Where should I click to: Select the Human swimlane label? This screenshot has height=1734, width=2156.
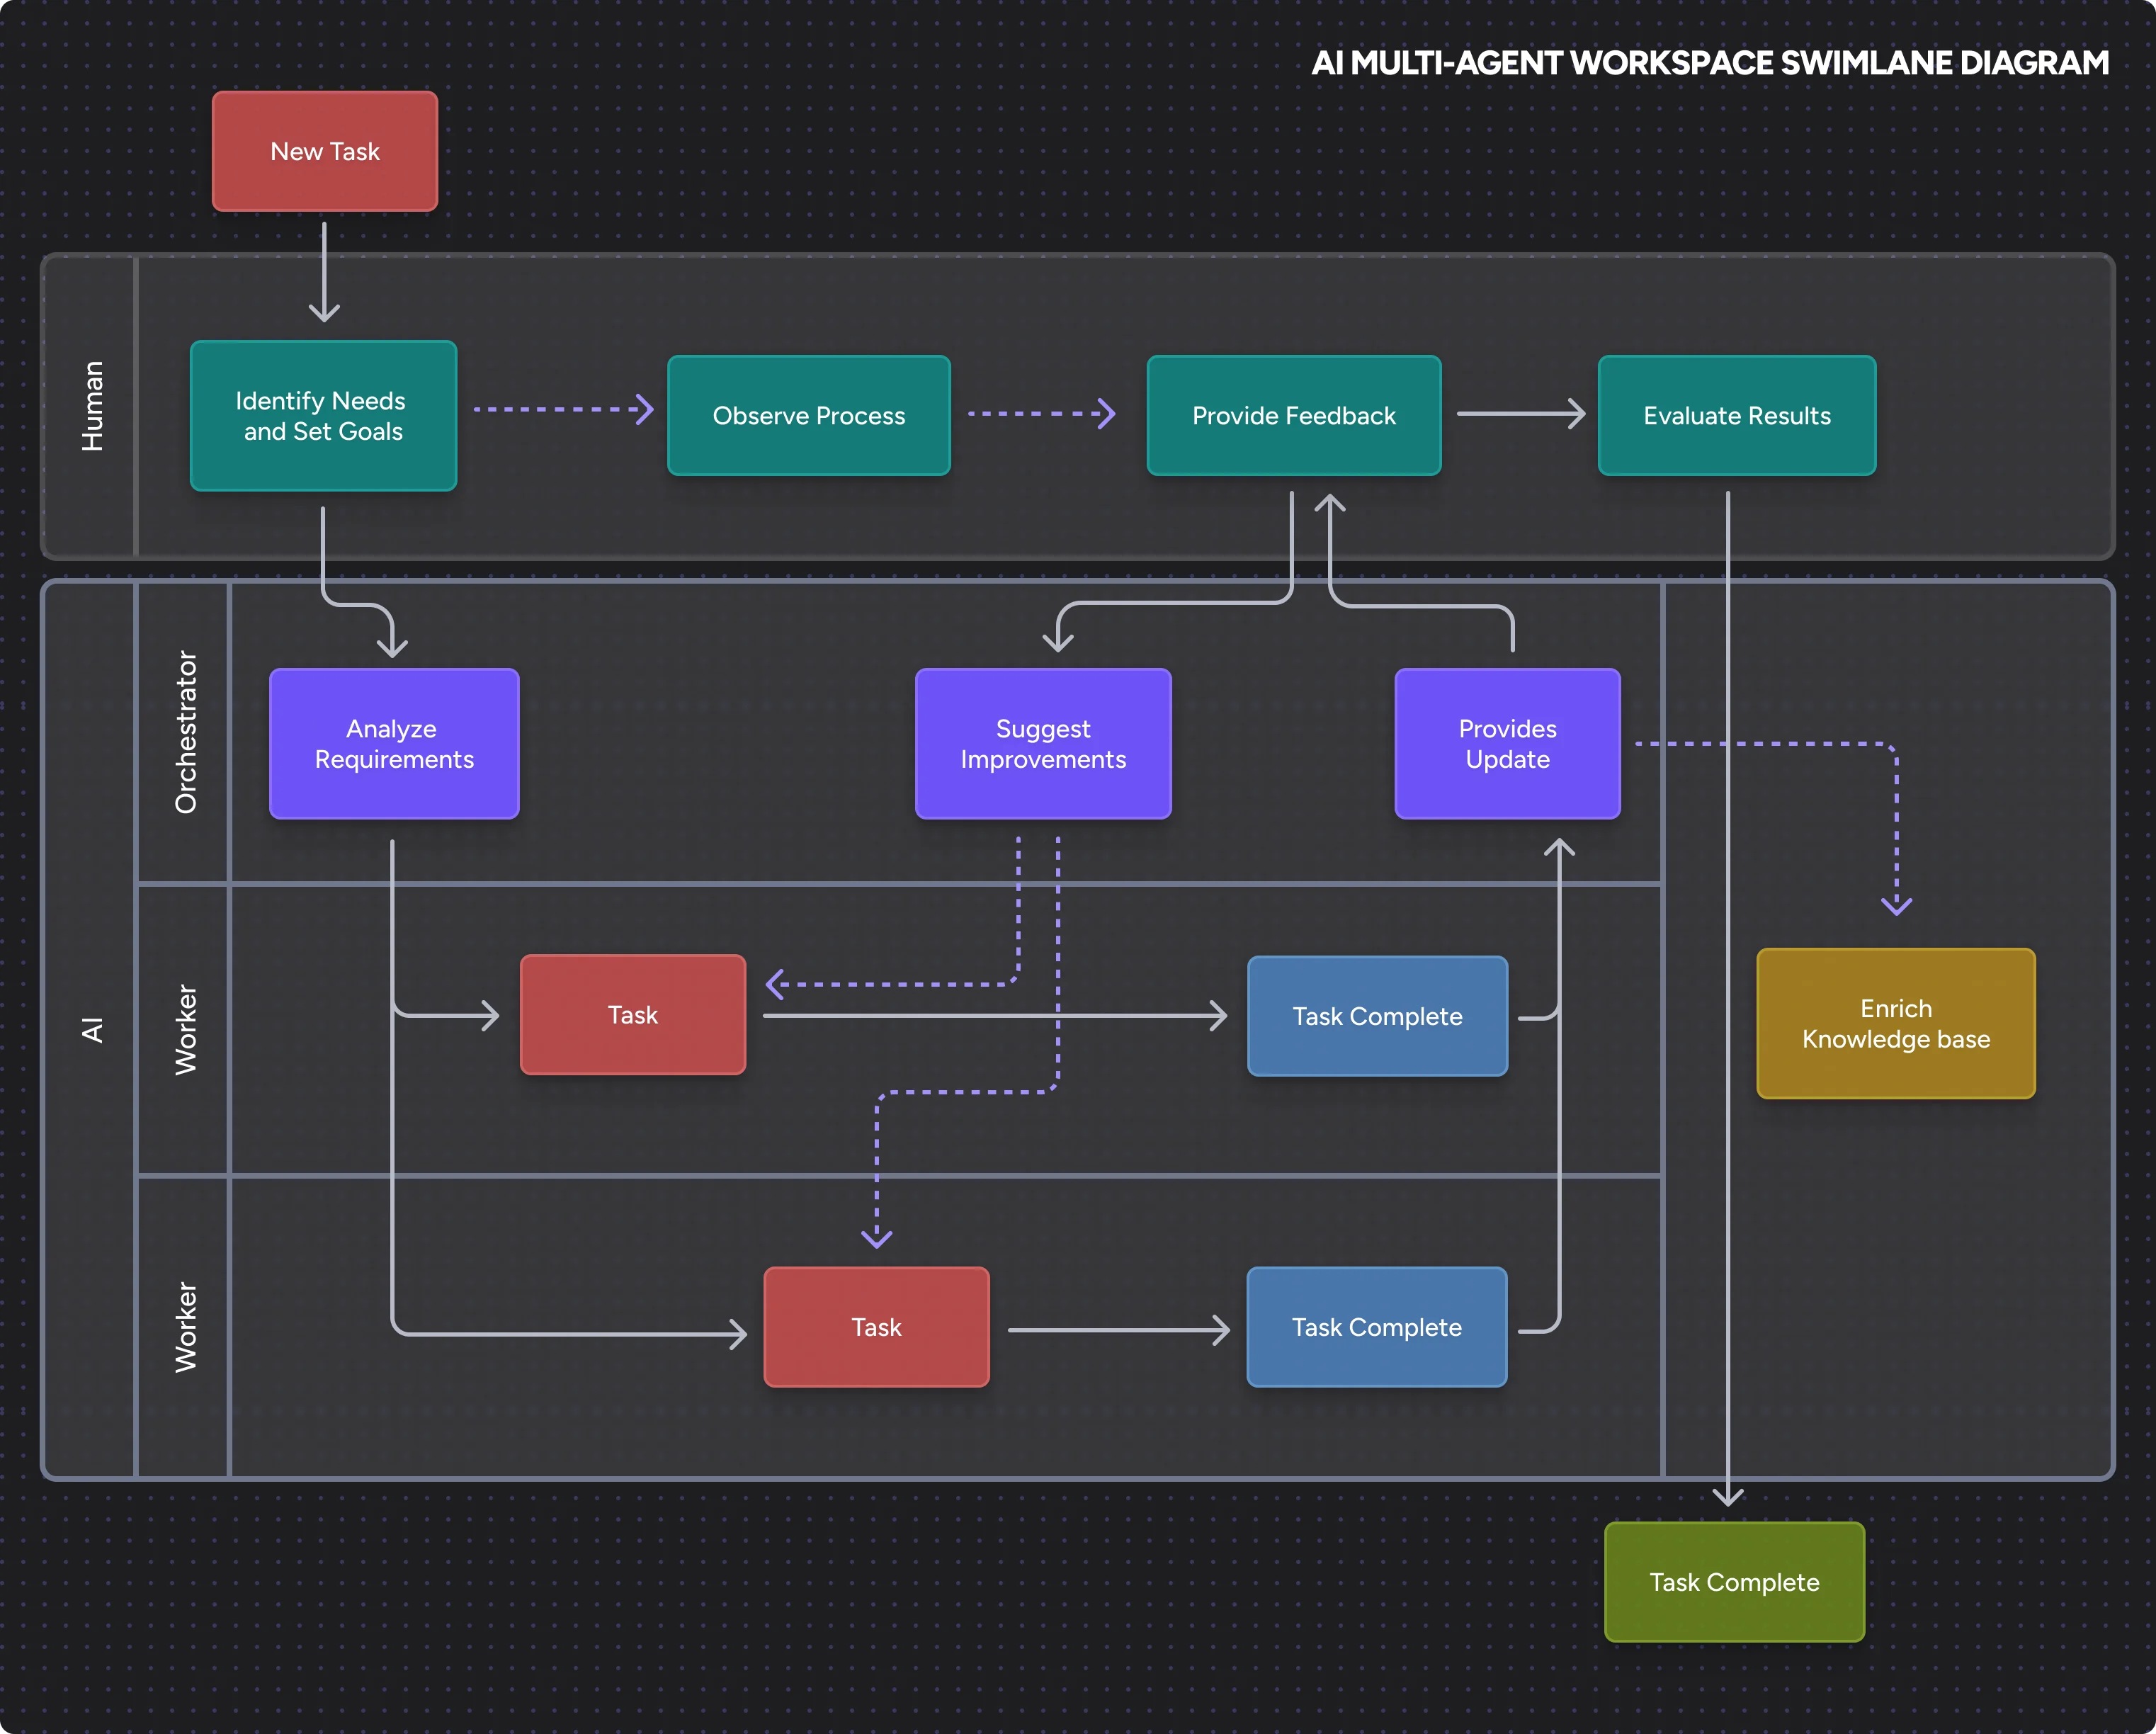92,406
